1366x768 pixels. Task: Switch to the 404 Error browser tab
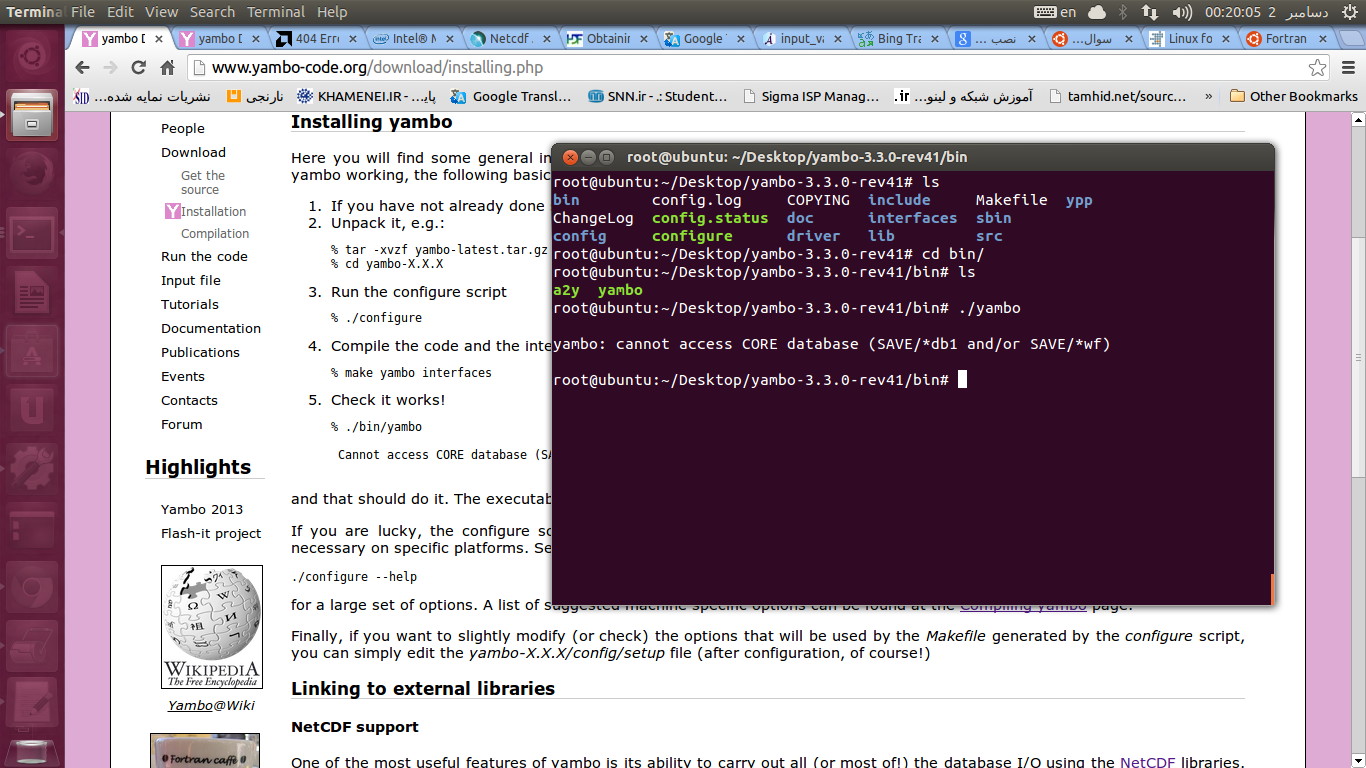pyautogui.click(x=315, y=39)
